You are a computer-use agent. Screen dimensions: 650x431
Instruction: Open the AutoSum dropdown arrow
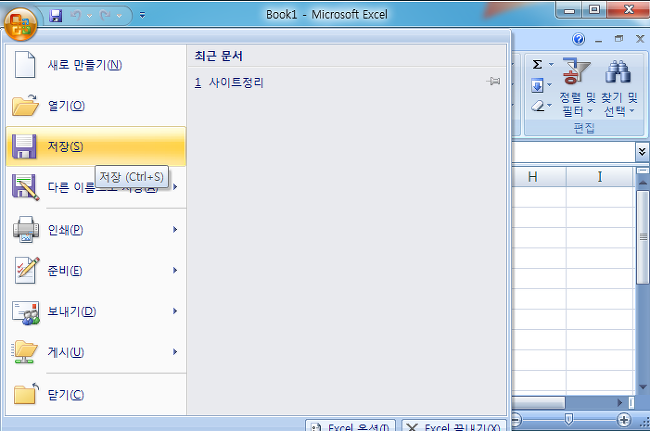551,65
